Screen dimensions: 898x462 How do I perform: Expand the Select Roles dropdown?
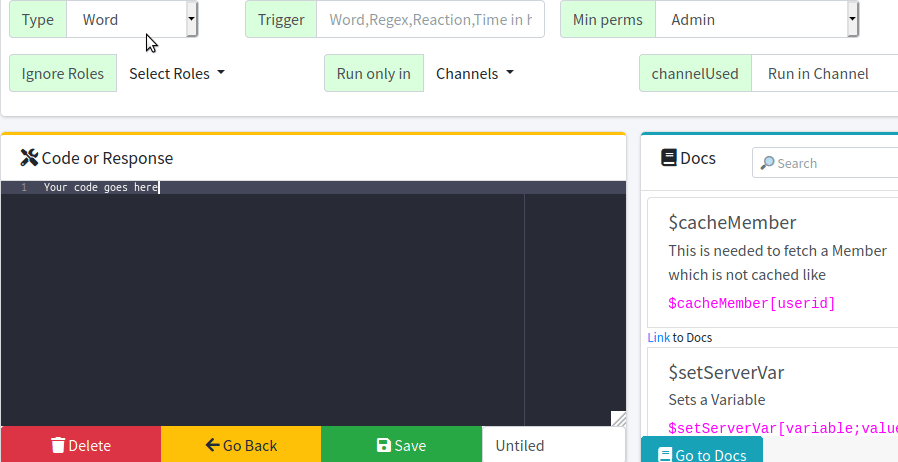(x=176, y=73)
